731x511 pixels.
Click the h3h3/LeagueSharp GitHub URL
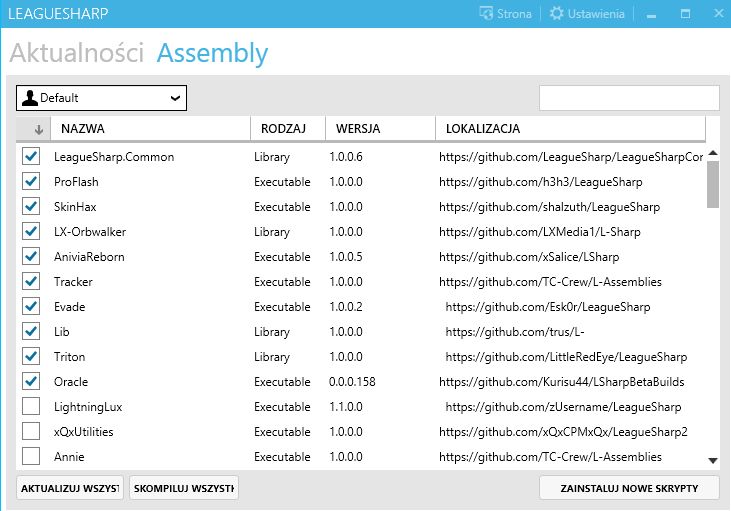(540, 182)
